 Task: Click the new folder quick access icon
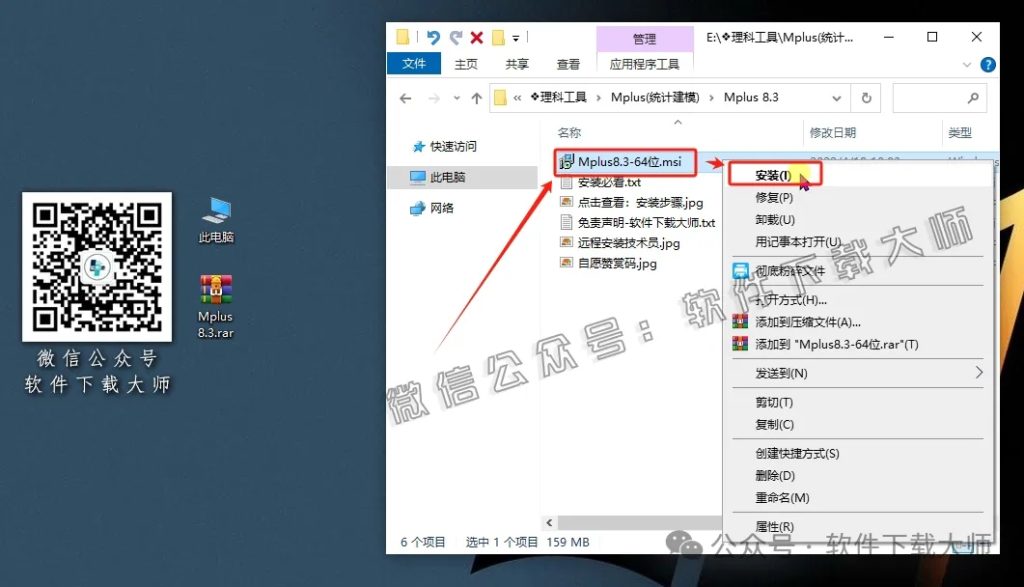point(498,37)
